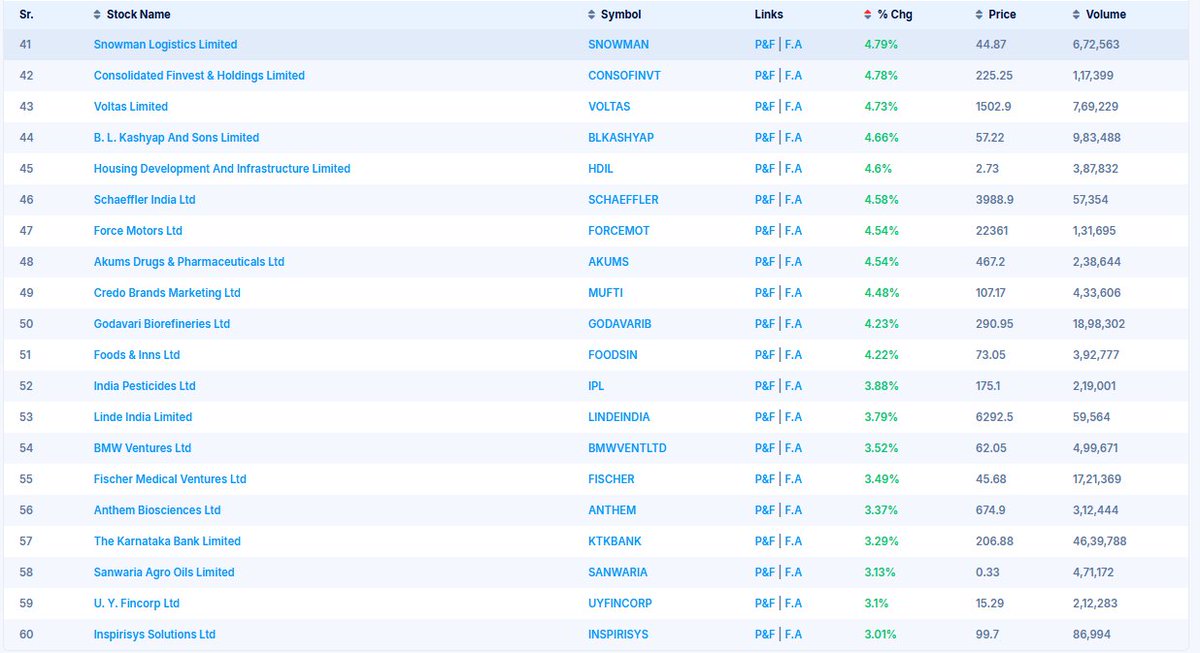Click the GODAVARIB symbol link
The image size is (1200, 653).
(620, 323)
